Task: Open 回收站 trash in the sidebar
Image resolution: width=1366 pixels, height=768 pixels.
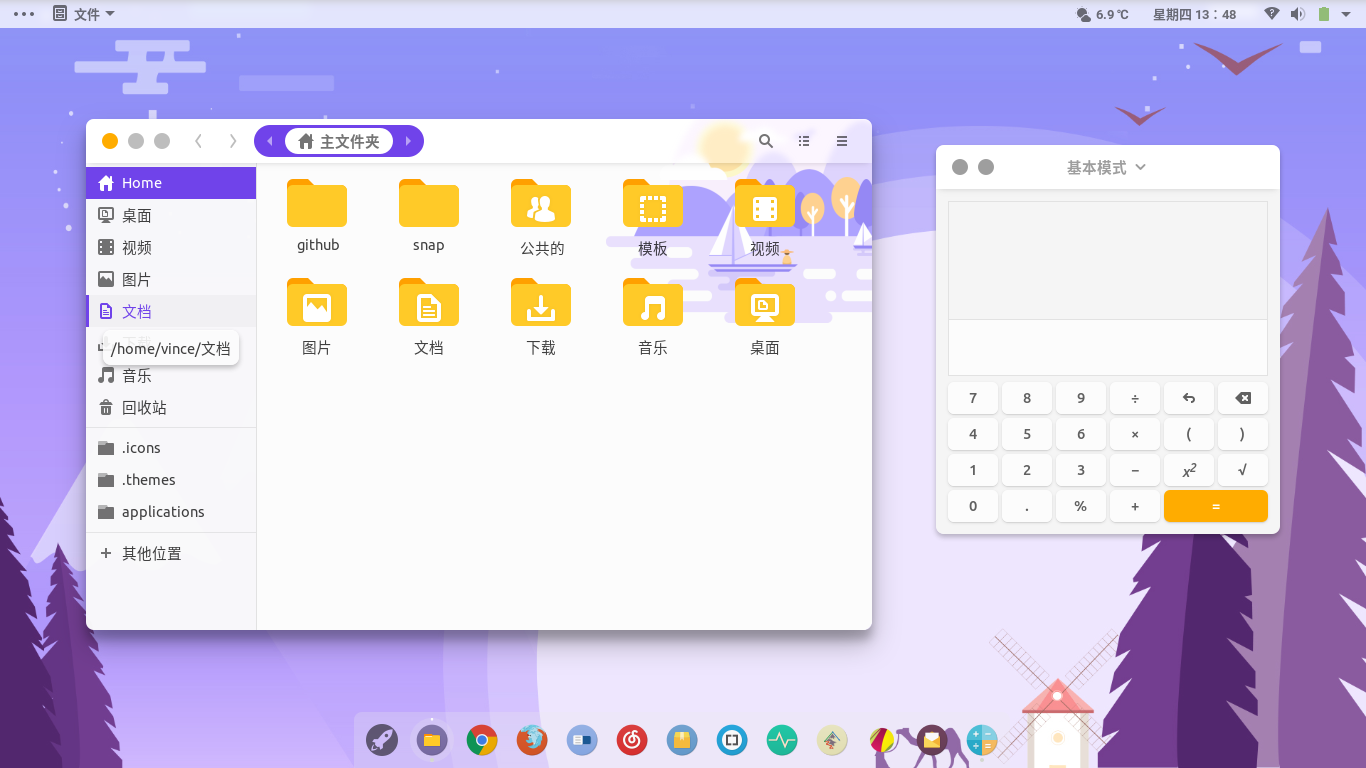Action: [171, 407]
